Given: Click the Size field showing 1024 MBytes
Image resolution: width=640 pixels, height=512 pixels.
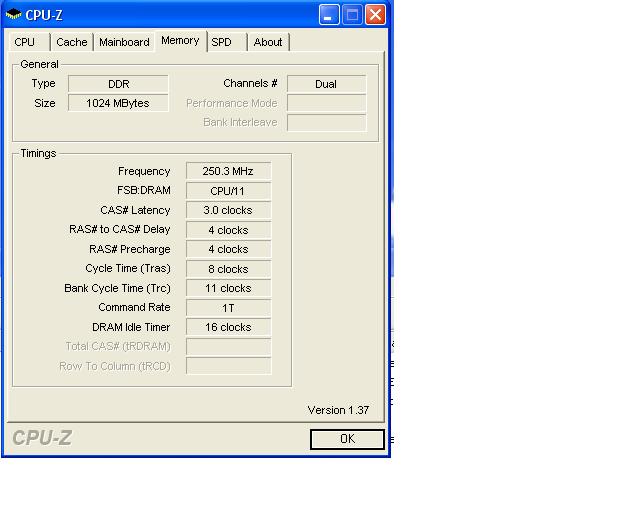Looking at the screenshot, I should [118, 103].
